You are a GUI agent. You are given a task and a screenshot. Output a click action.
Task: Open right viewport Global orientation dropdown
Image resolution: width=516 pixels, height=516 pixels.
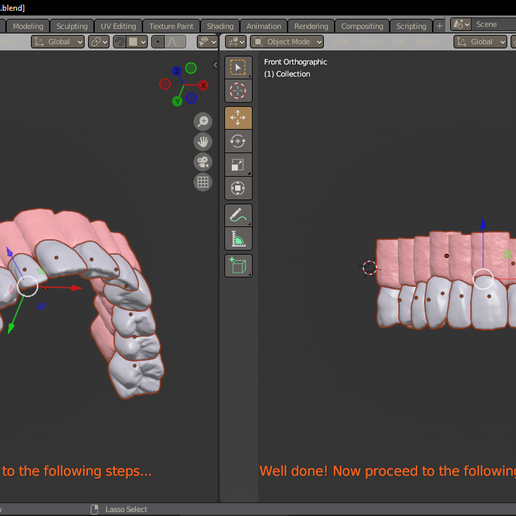(480, 42)
